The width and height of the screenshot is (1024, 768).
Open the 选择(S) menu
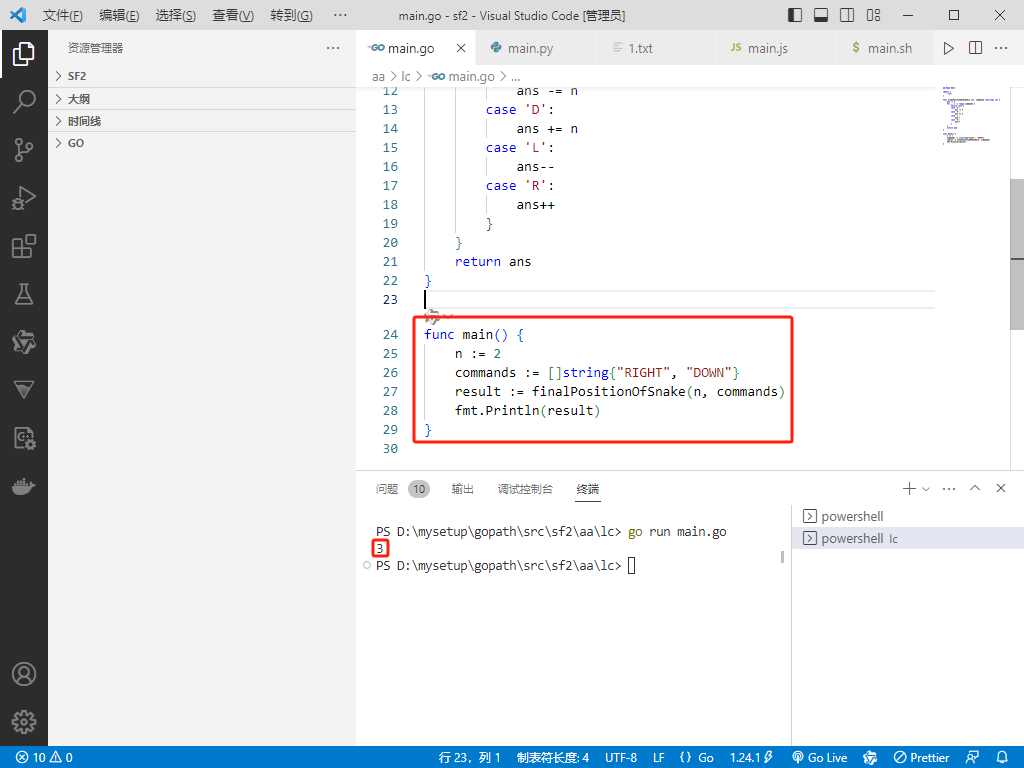click(x=176, y=15)
